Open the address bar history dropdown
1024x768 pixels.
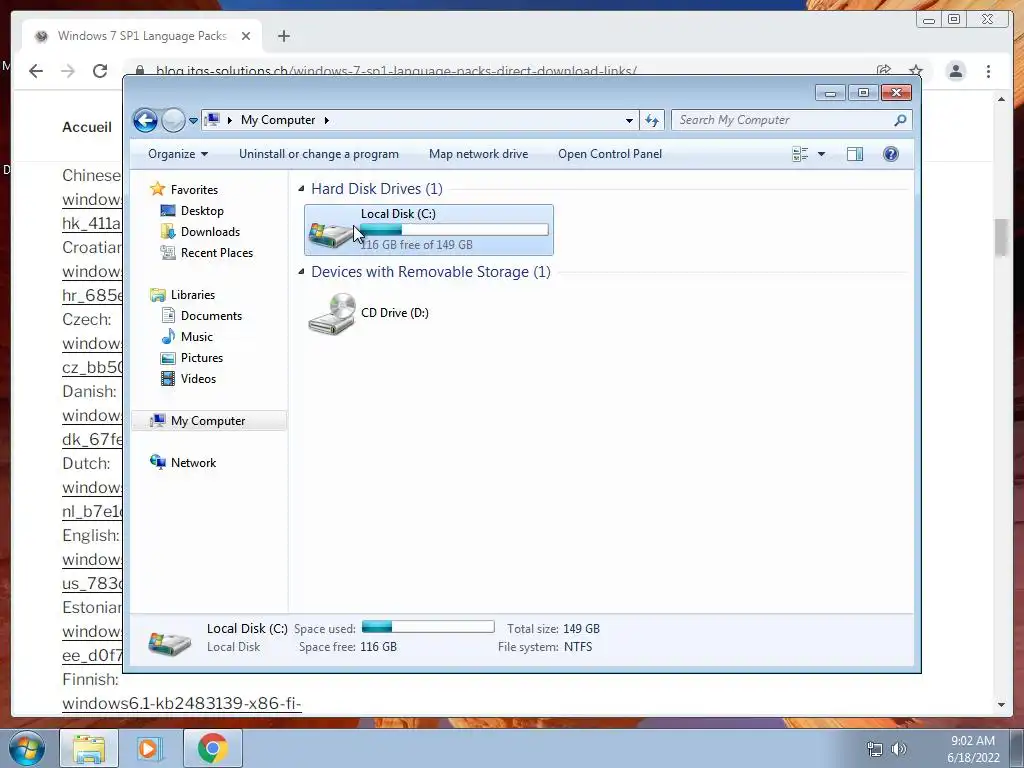click(x=629, y=120)
